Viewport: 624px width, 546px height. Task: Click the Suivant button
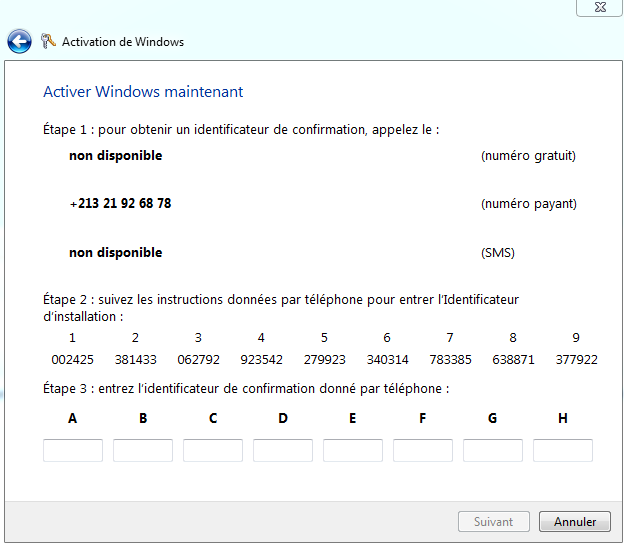pyautogui.click(x=493, y=521)
